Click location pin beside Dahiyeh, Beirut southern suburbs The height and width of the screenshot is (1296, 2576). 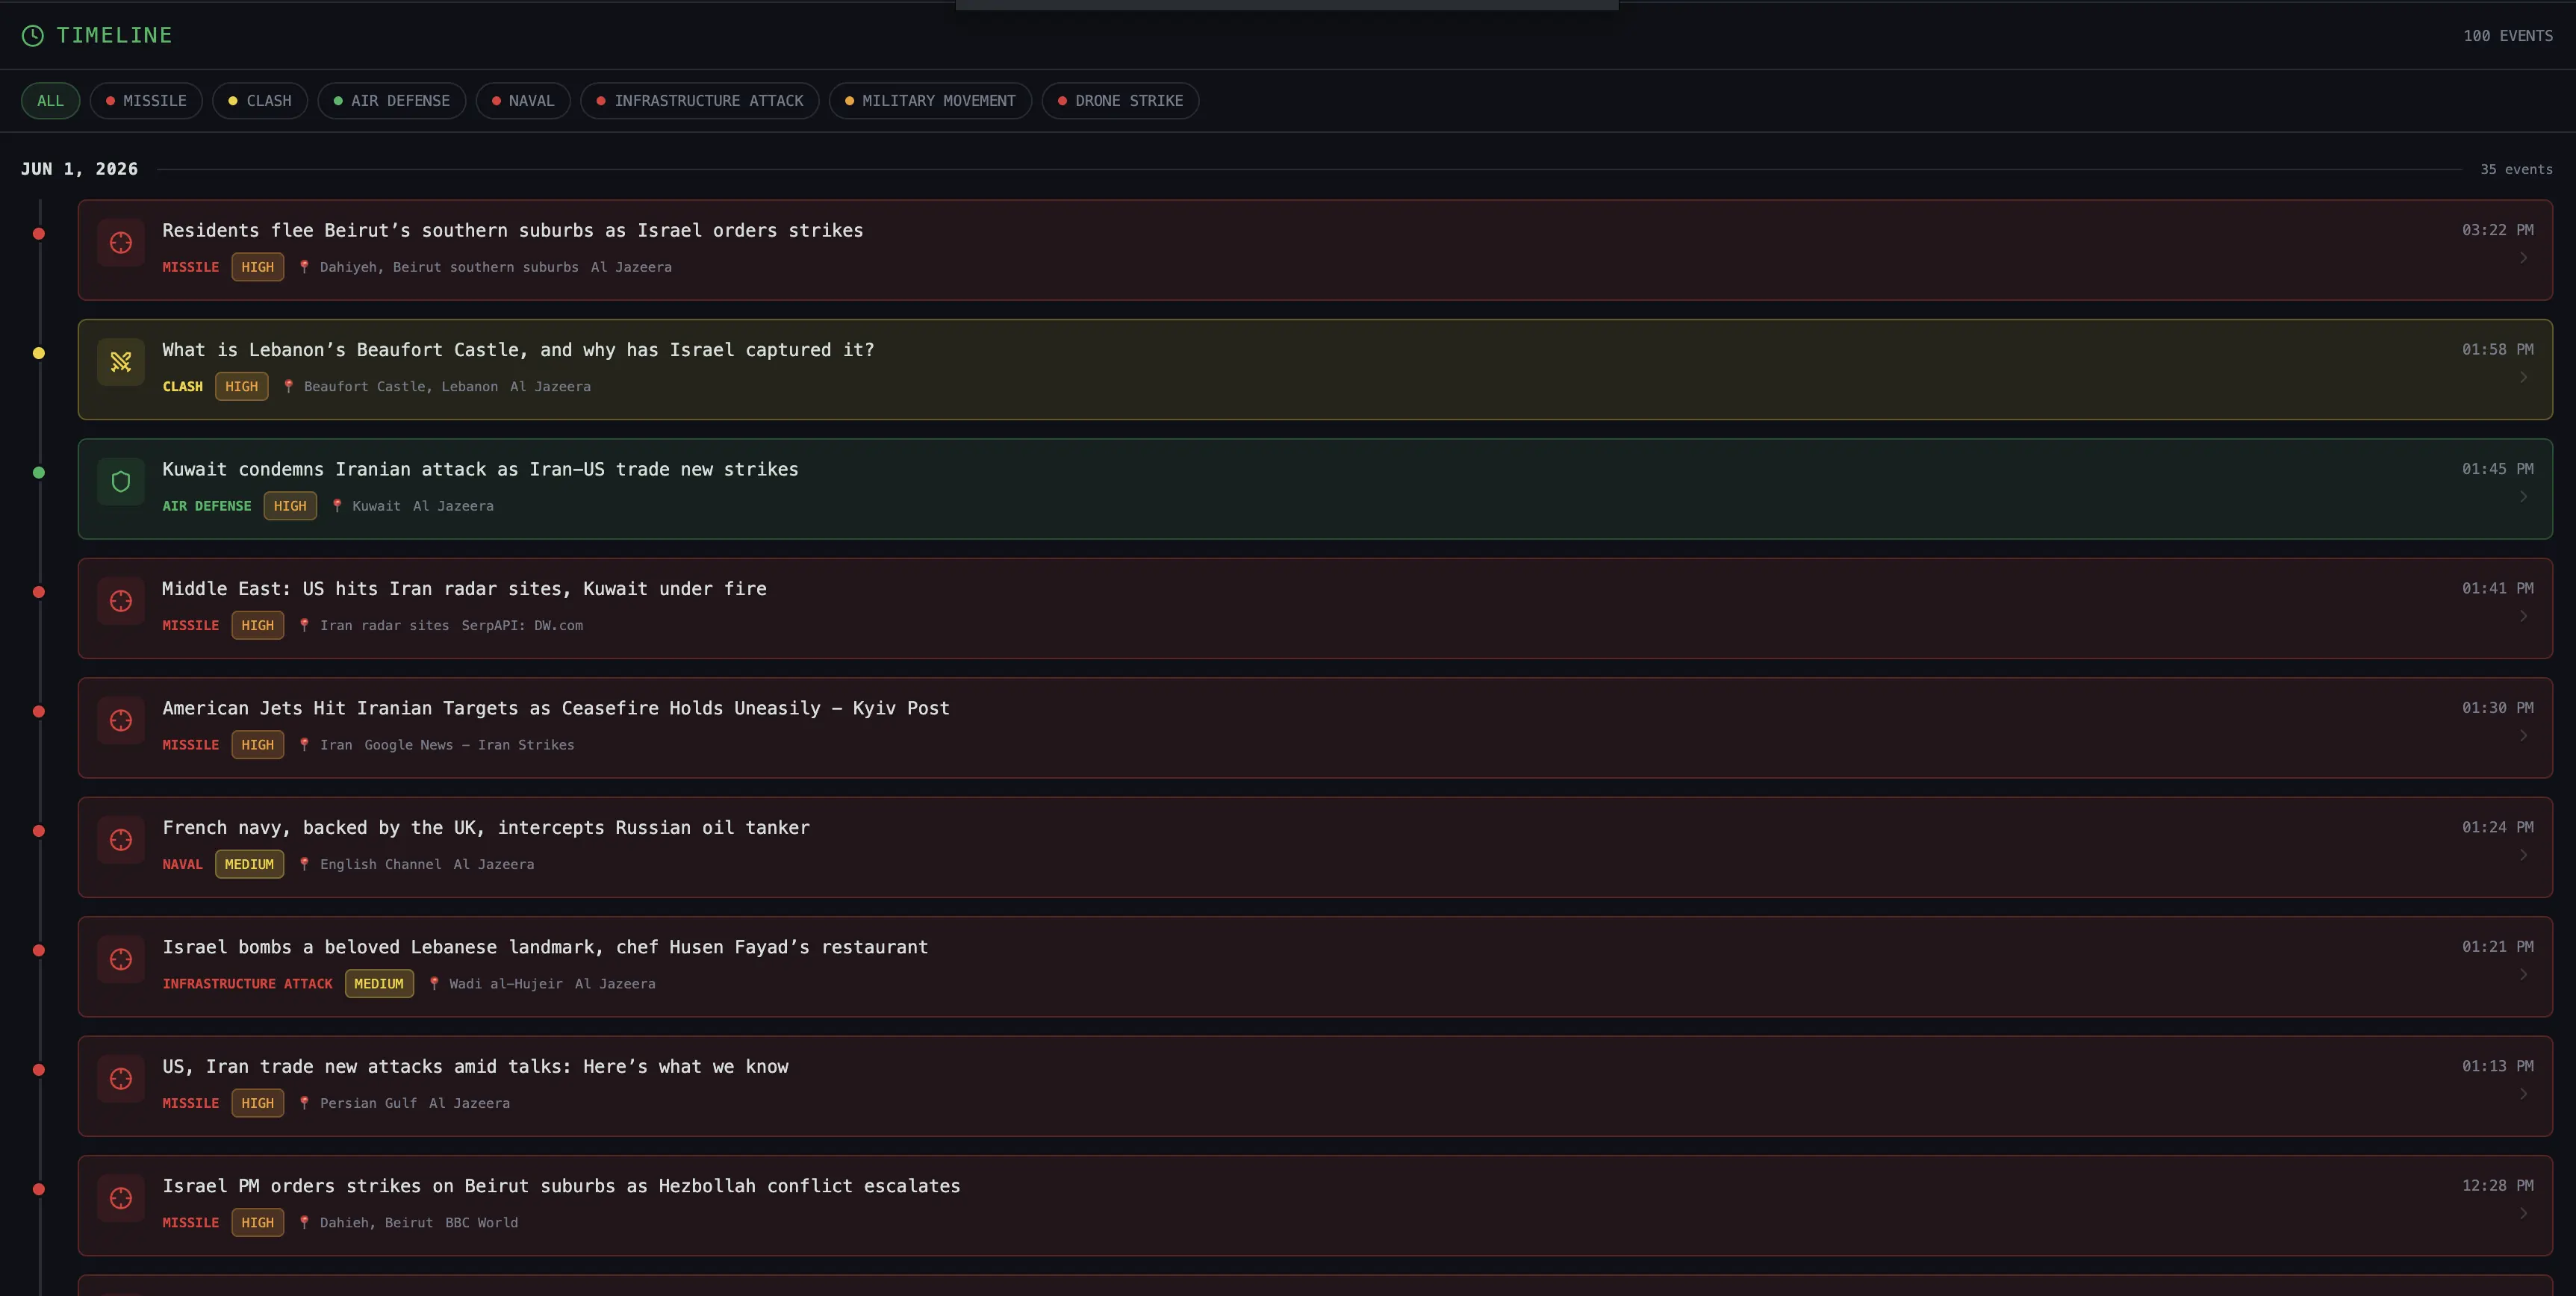point(304,267)
